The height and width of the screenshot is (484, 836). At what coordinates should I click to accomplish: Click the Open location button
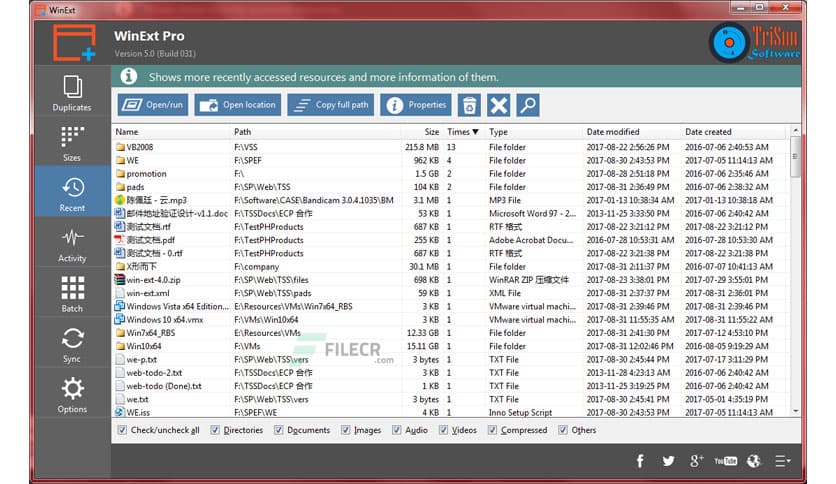pos(238,105)
